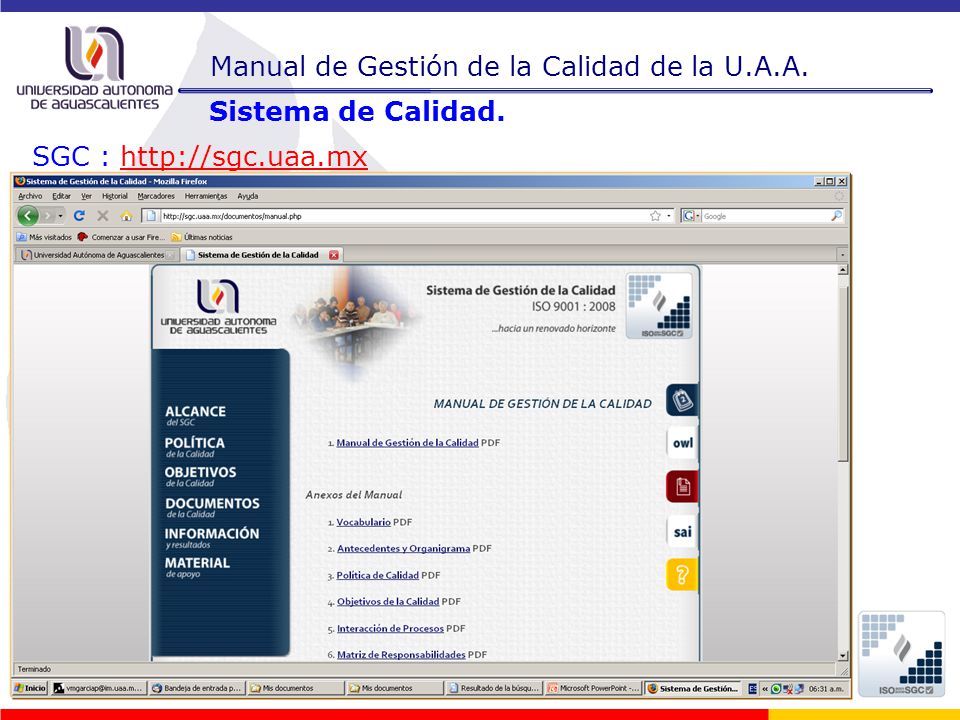960x720 pixels.
Task: Select DOCUMENTOS de la Calidad in sidebar
Action: point(212,508)
